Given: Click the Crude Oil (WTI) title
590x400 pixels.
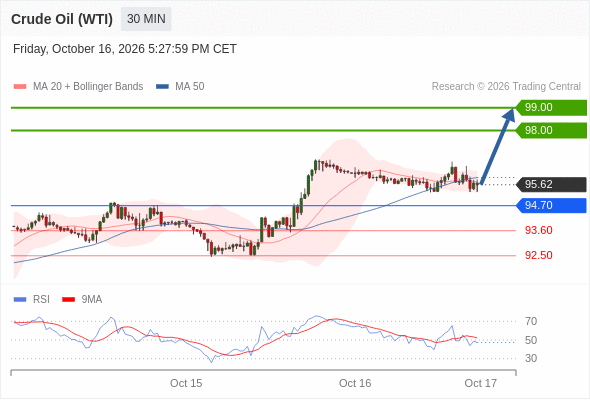Looking at the screenshot, I should tap(62, 19).
